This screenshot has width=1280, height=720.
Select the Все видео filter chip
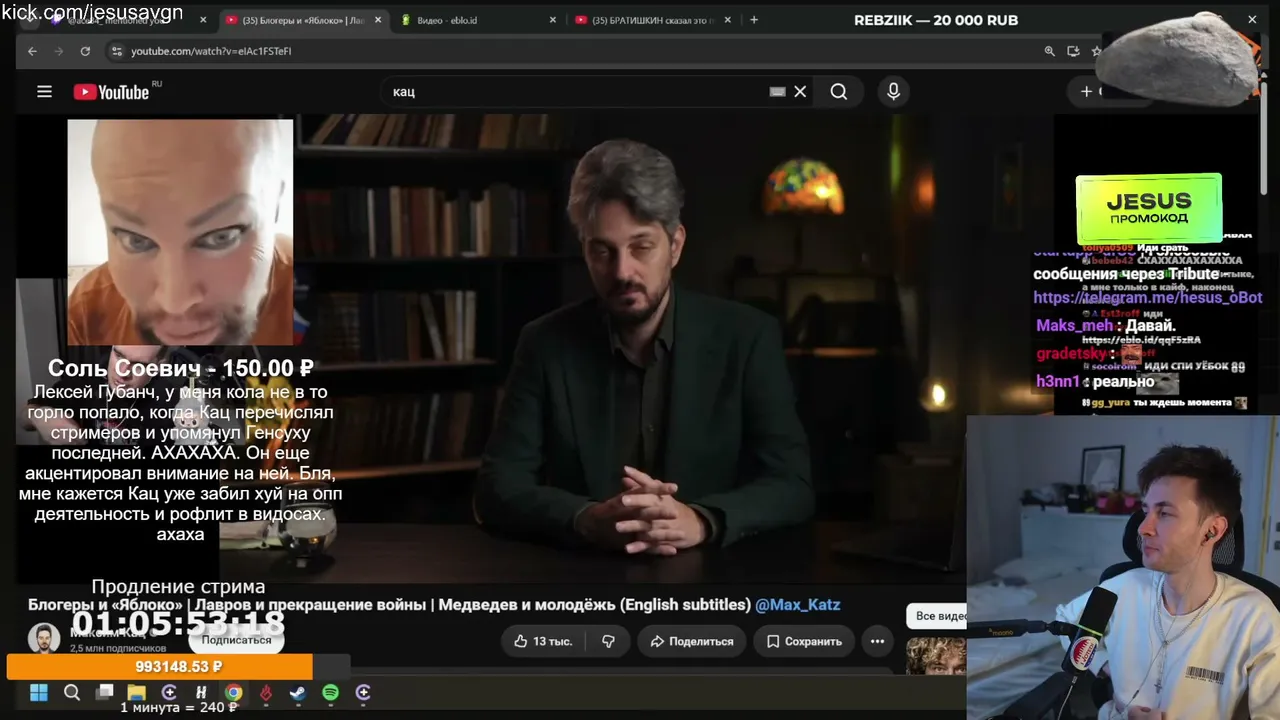[x=938, y=616]
